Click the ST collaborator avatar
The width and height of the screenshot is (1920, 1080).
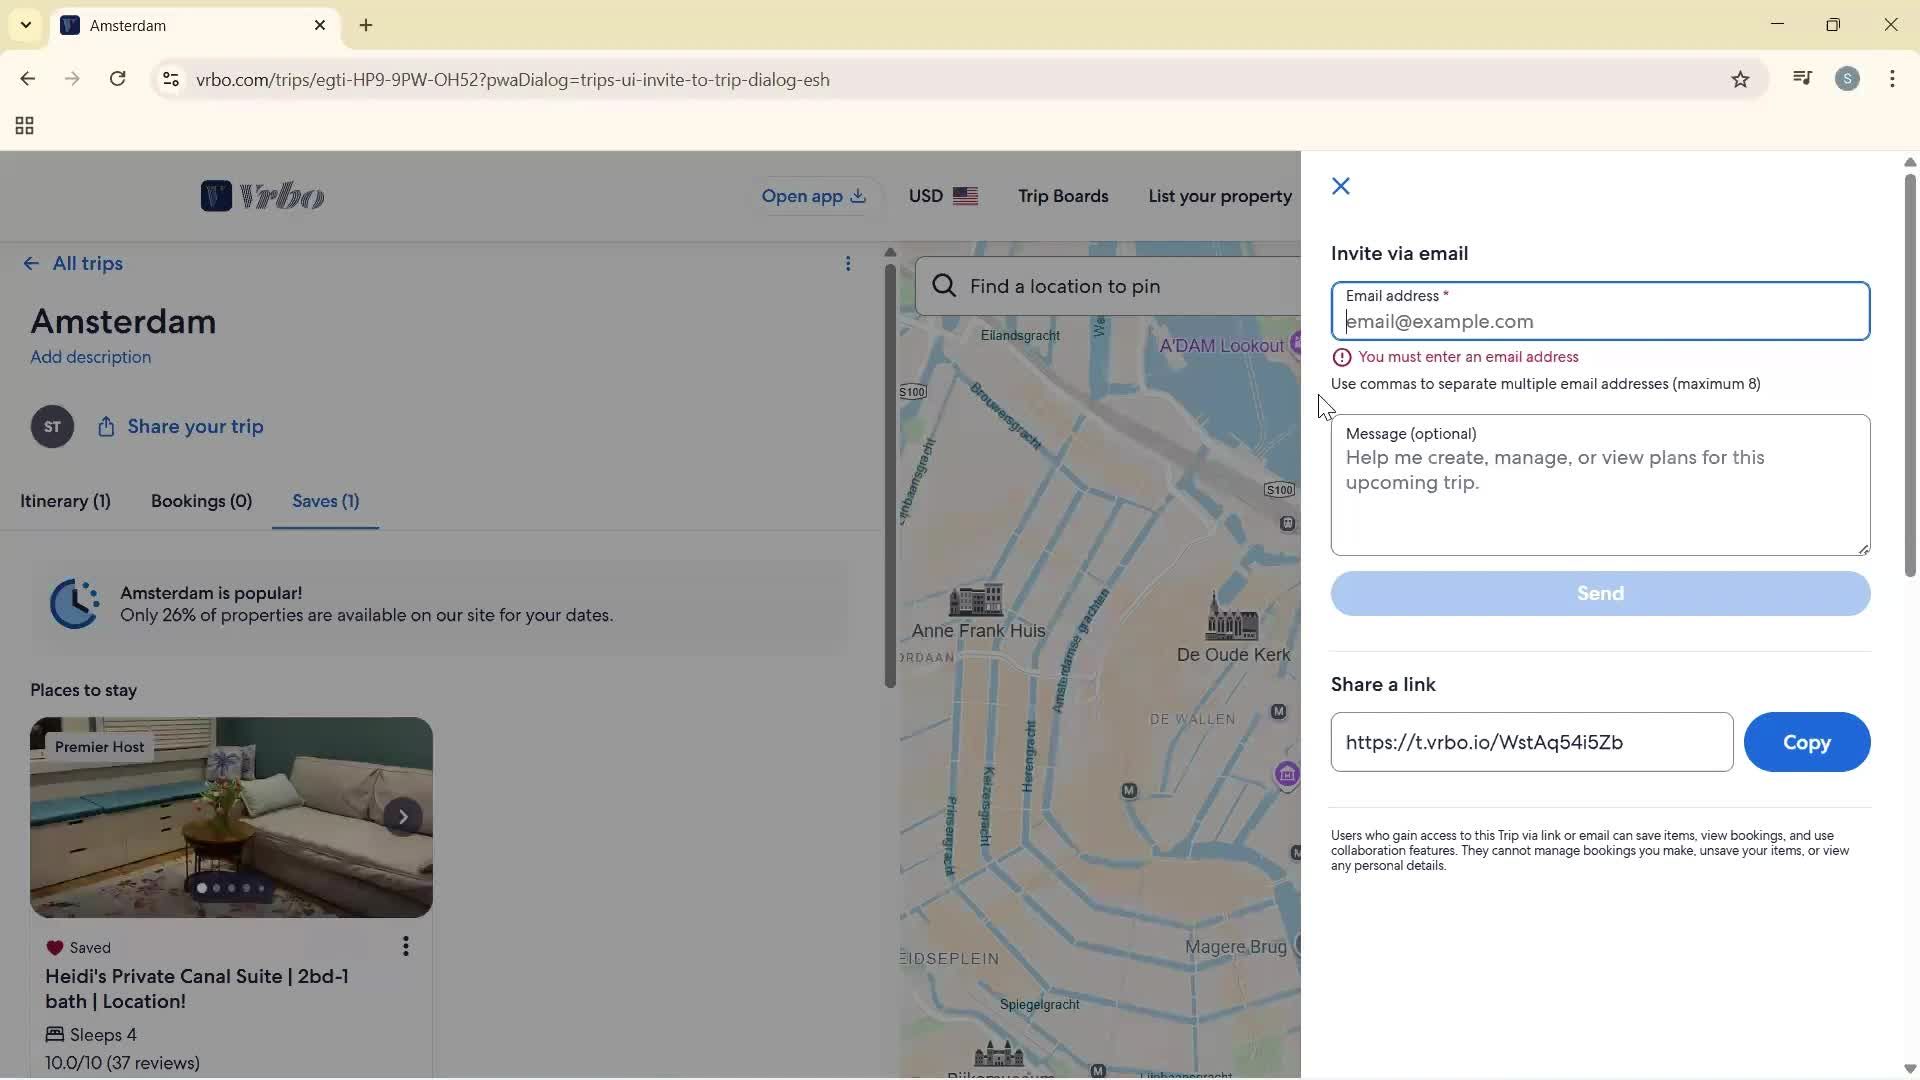point(52,426)
